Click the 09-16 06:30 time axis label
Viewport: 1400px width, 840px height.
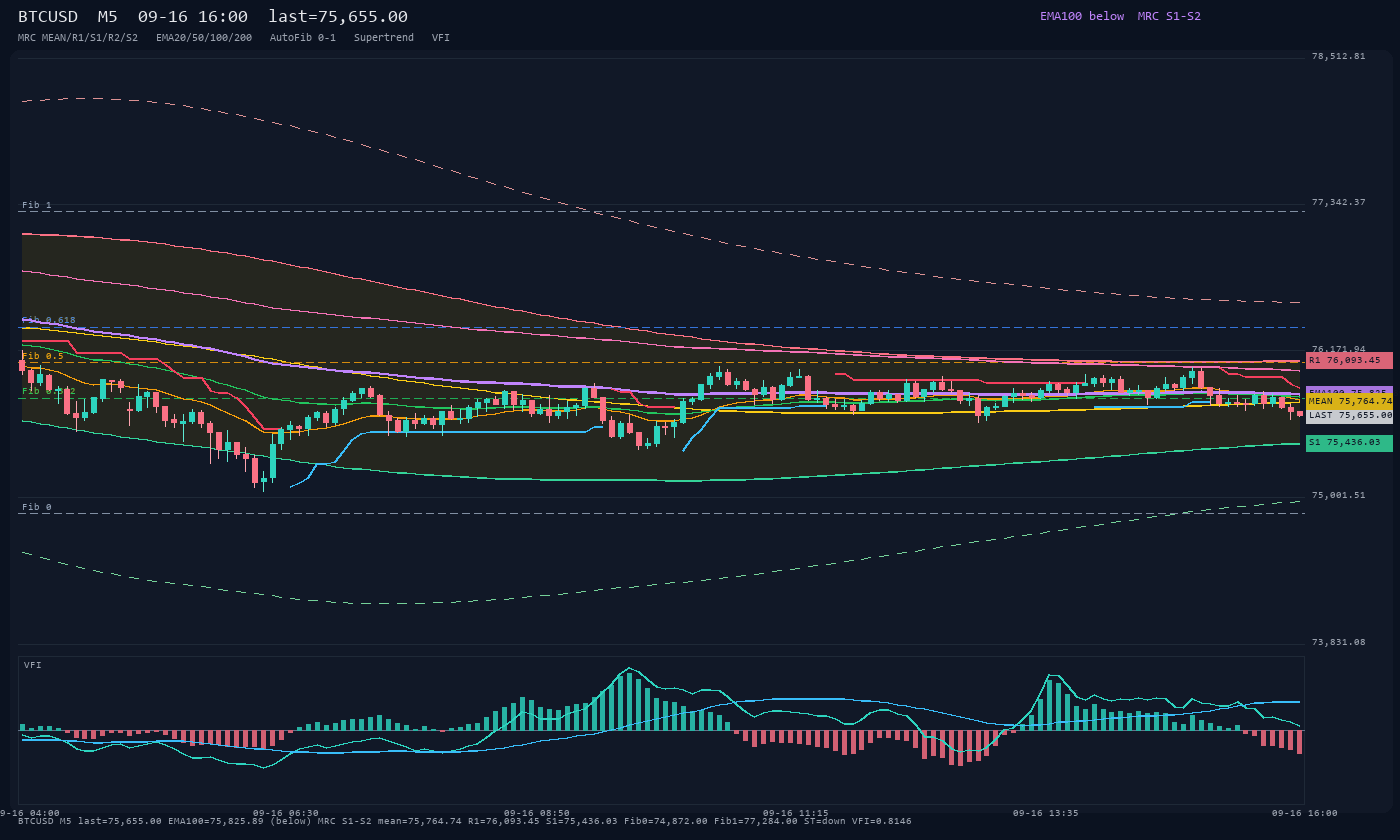[286, 813]
